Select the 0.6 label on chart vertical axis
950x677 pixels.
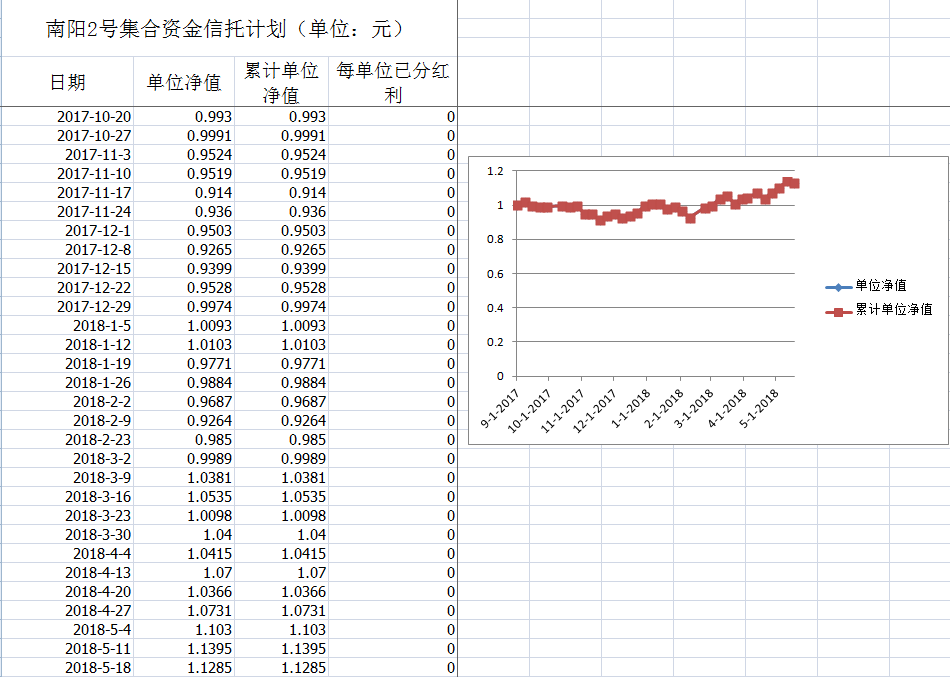click(x=495, y=274)
